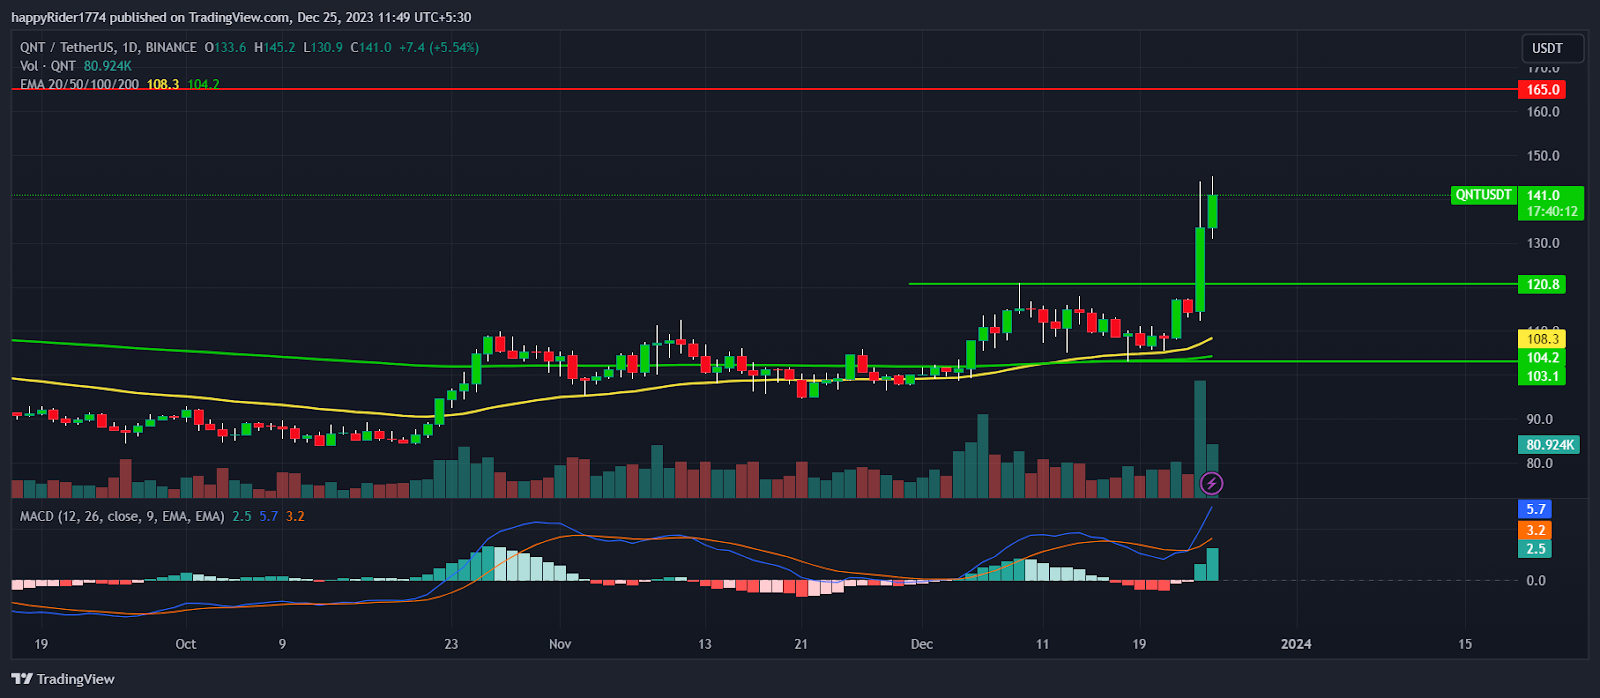1600x698 pixels.
Task: Click the 23 date label on time axis
Action: click(x=451, y=644)
